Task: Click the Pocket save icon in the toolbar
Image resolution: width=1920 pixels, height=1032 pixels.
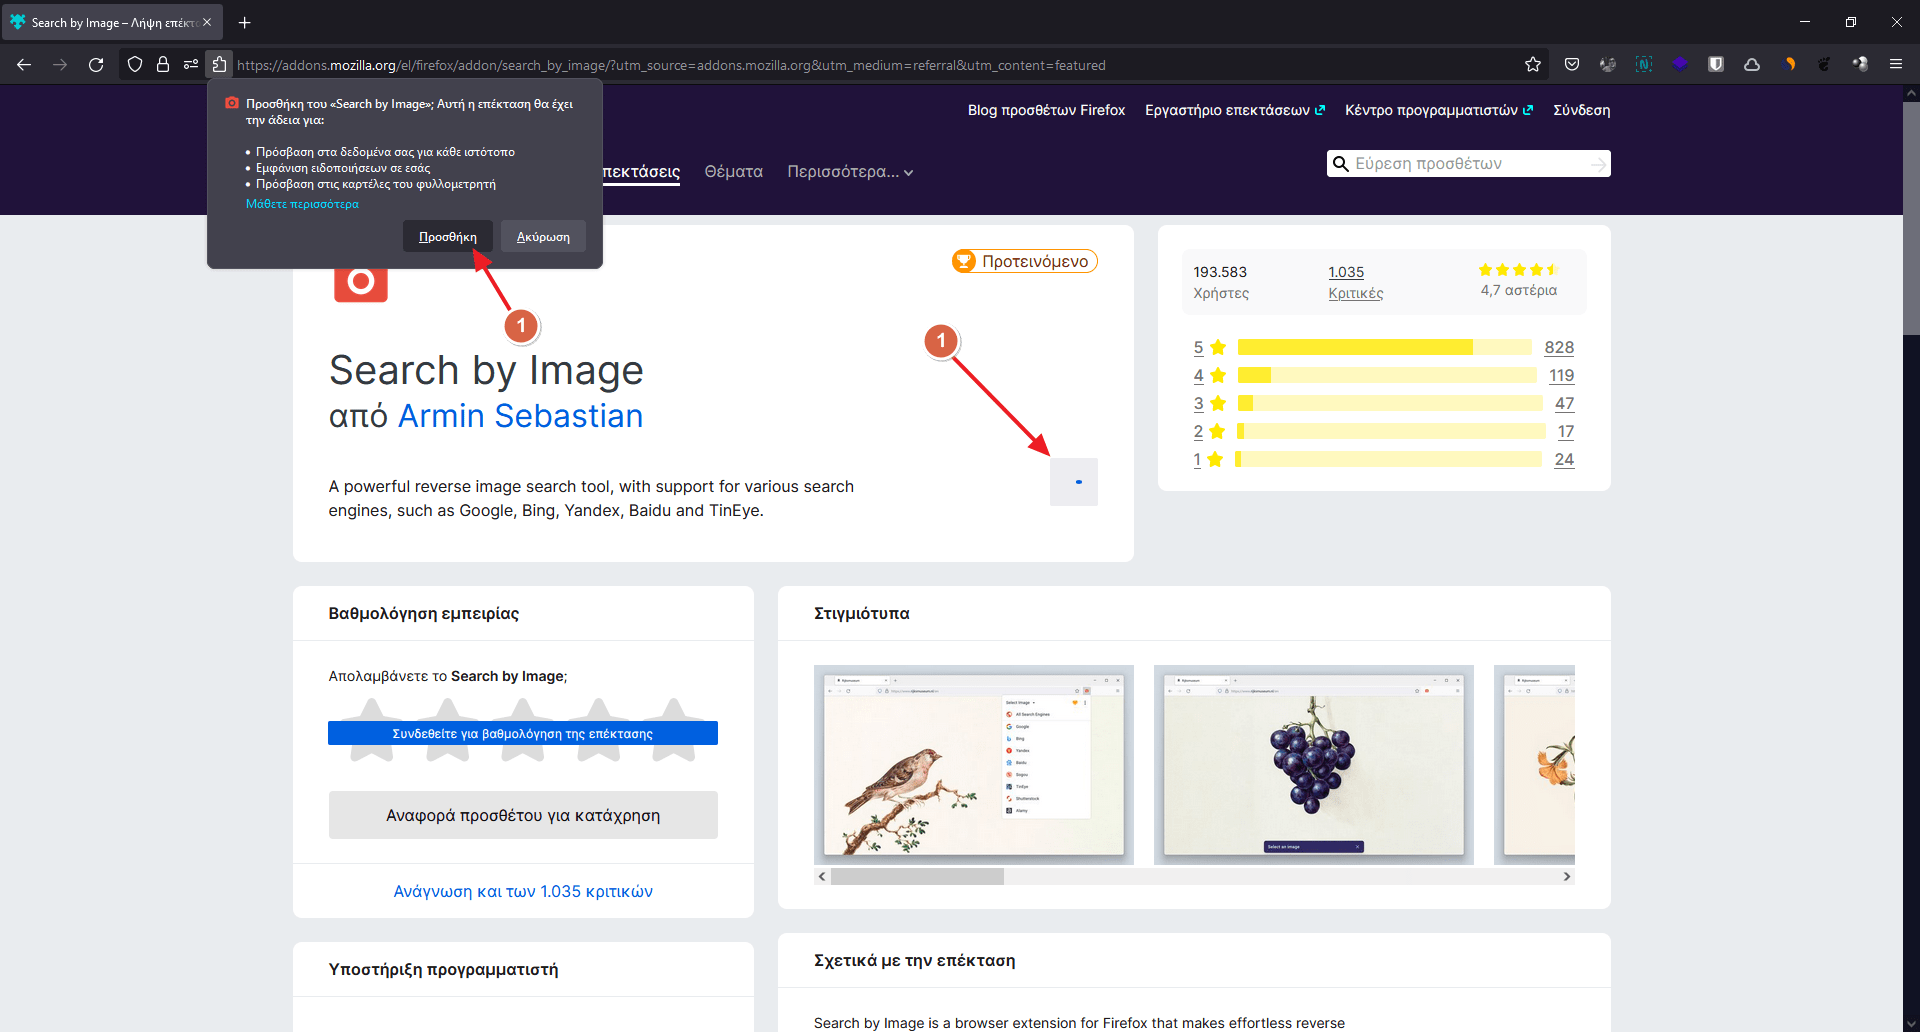Action: (1572, 64)
